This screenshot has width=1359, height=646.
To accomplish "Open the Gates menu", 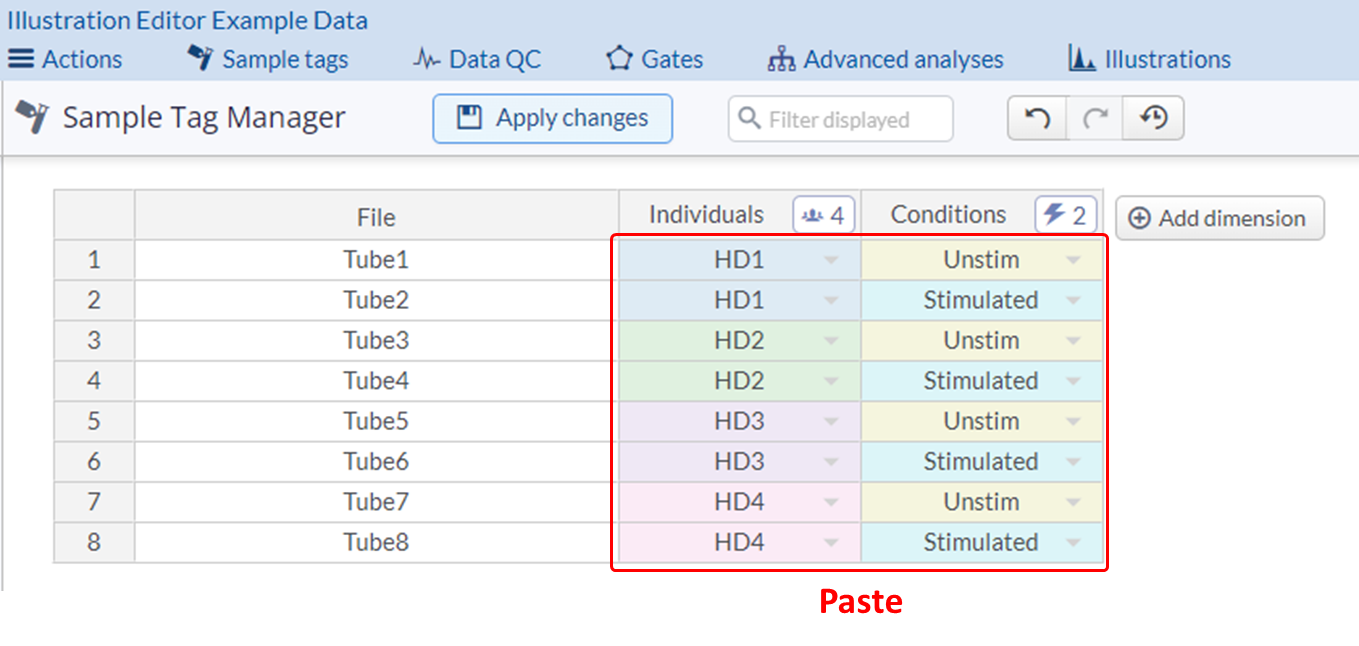I will coord(655,60).
